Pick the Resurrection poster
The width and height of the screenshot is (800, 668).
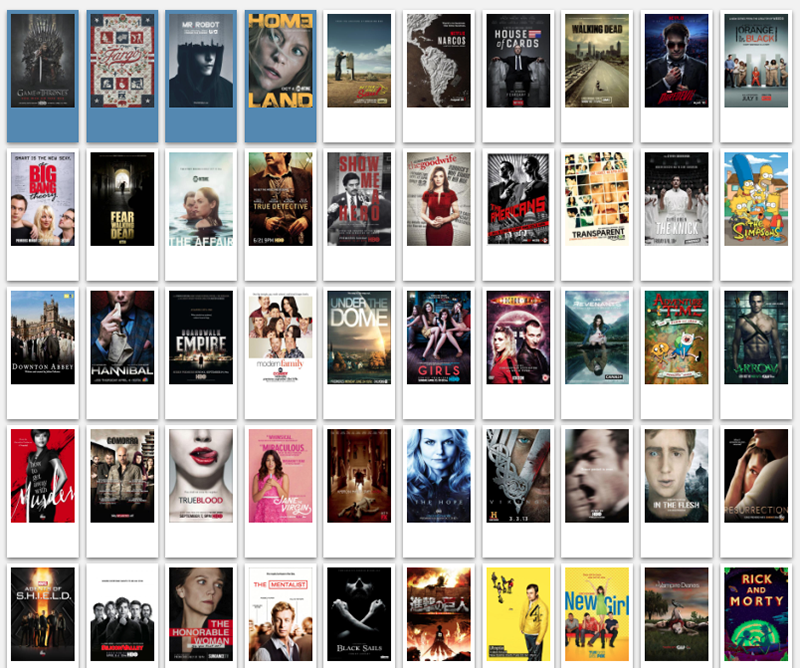click(x=756, y=476)
